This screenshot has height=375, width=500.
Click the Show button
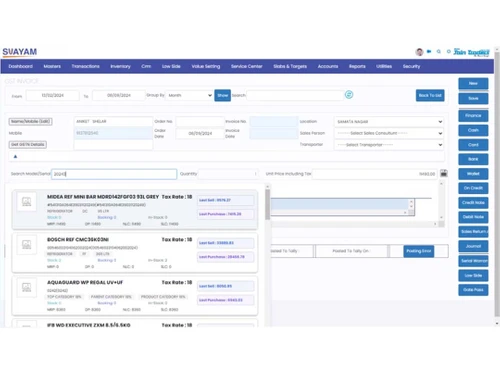(x=223, y=95)
